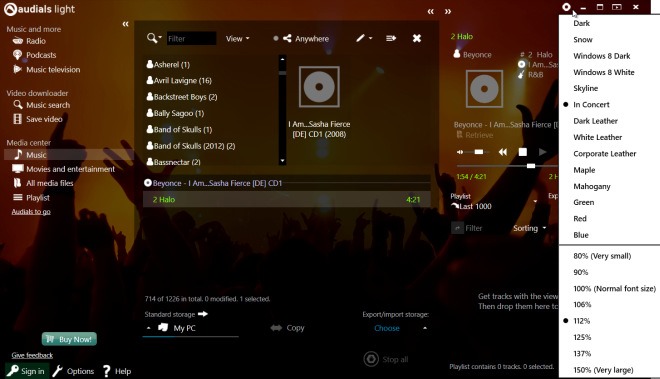The height and width of the screenshot is (379, 660).
Task: Click the player album art disc
Action: (484, 89)
